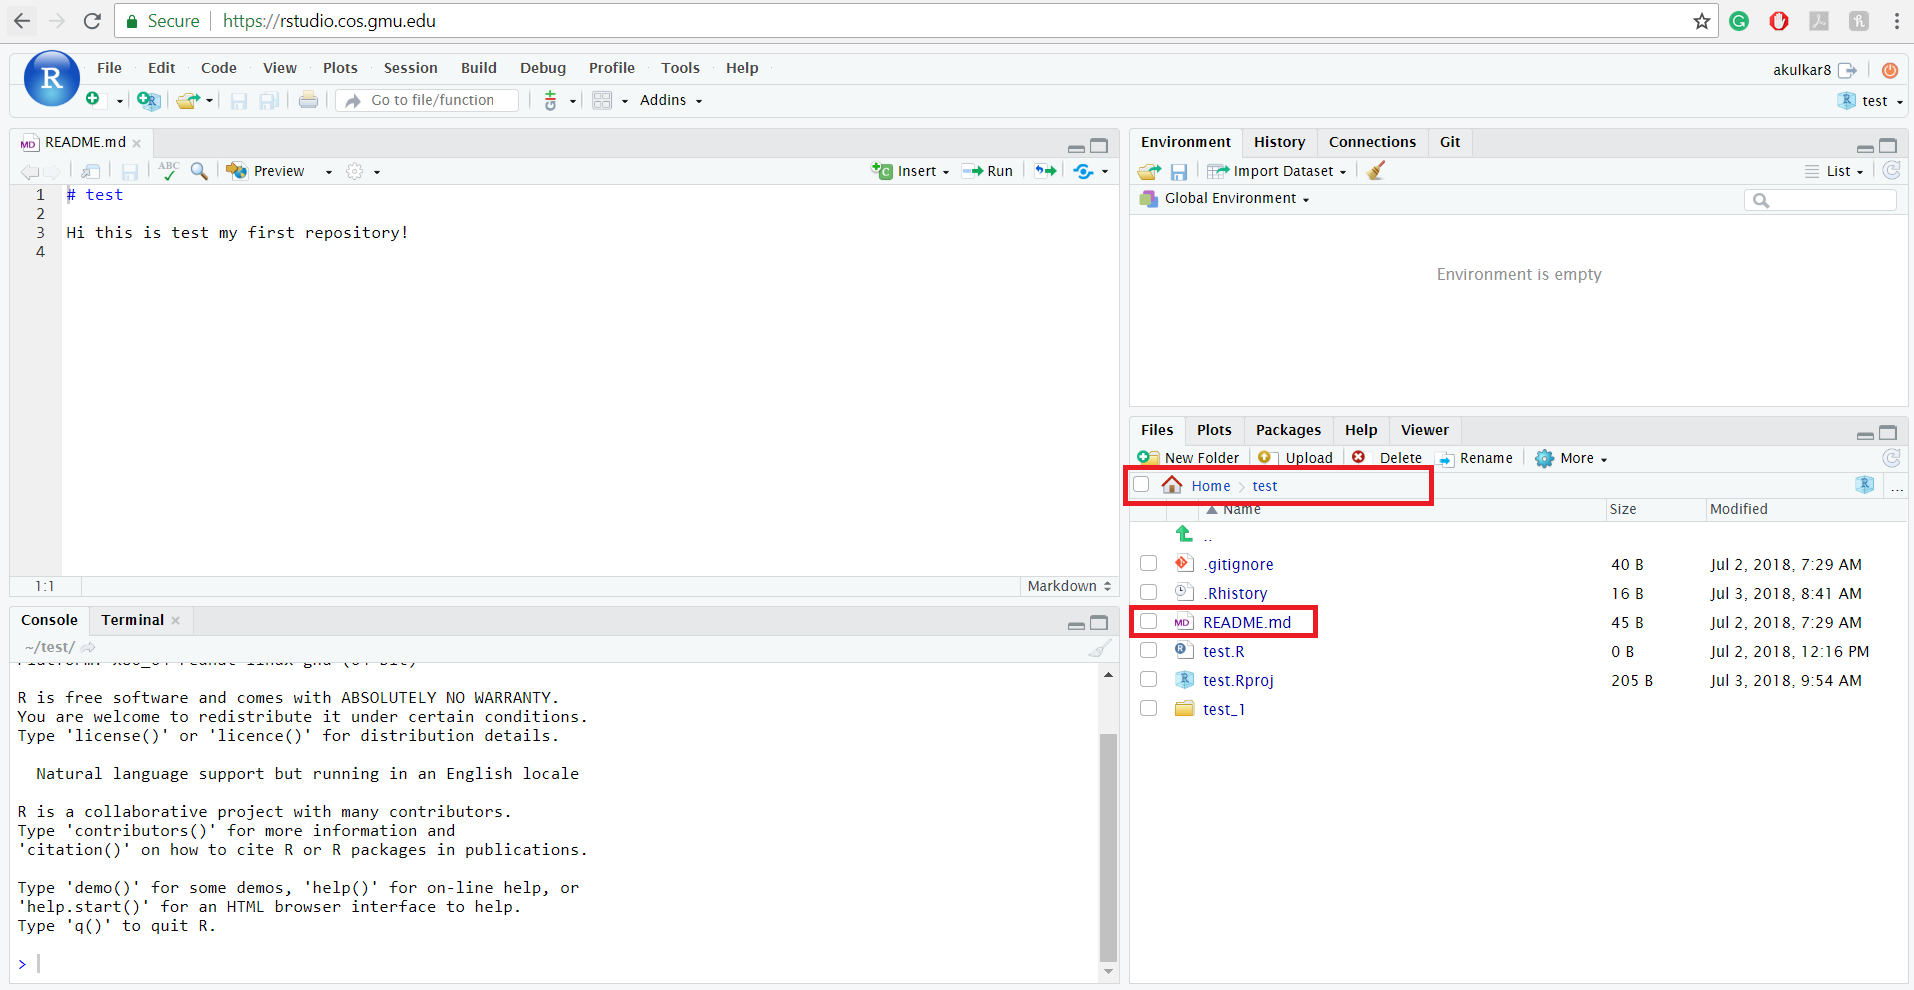Load workspace in Environment pane
This screenshot has width=1914, height=990.
click(1149, 171)
